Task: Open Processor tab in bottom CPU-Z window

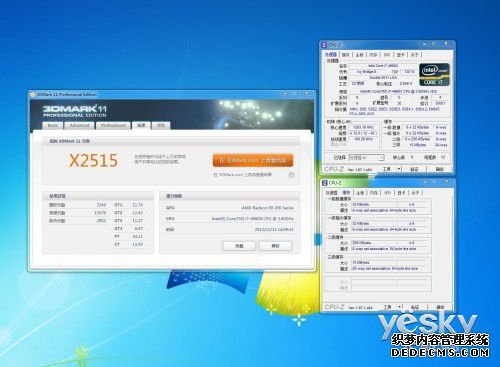Action: 331,193
